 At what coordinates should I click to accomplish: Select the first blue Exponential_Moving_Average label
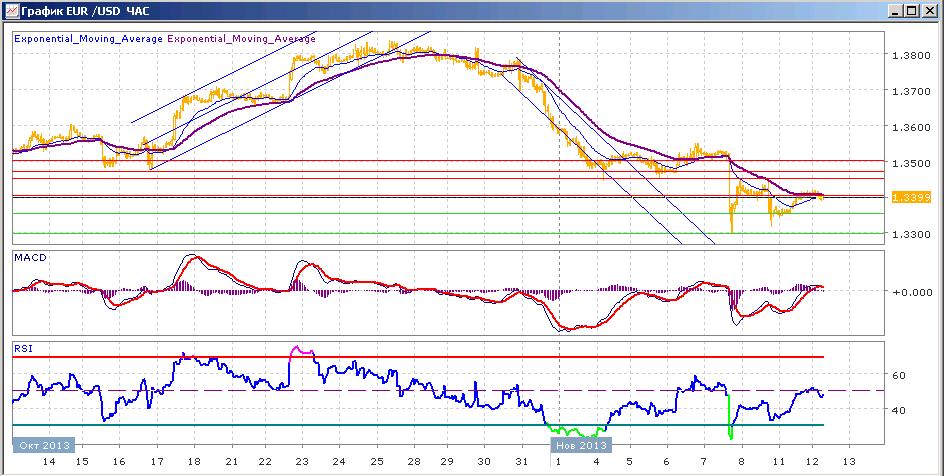tap(88, 39)
